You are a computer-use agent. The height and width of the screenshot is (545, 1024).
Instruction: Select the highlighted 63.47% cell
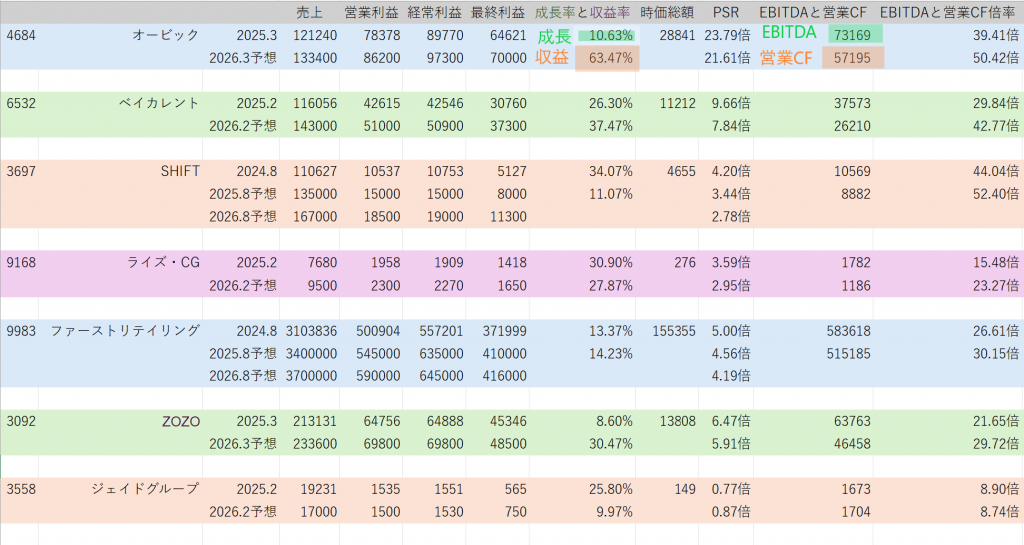(607, 58)
